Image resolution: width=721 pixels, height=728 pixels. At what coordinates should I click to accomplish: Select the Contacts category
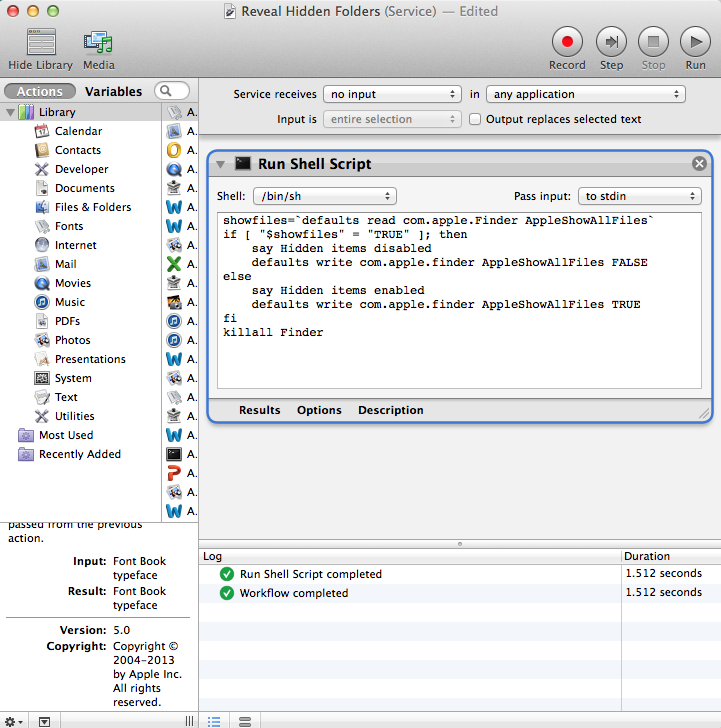78,150
